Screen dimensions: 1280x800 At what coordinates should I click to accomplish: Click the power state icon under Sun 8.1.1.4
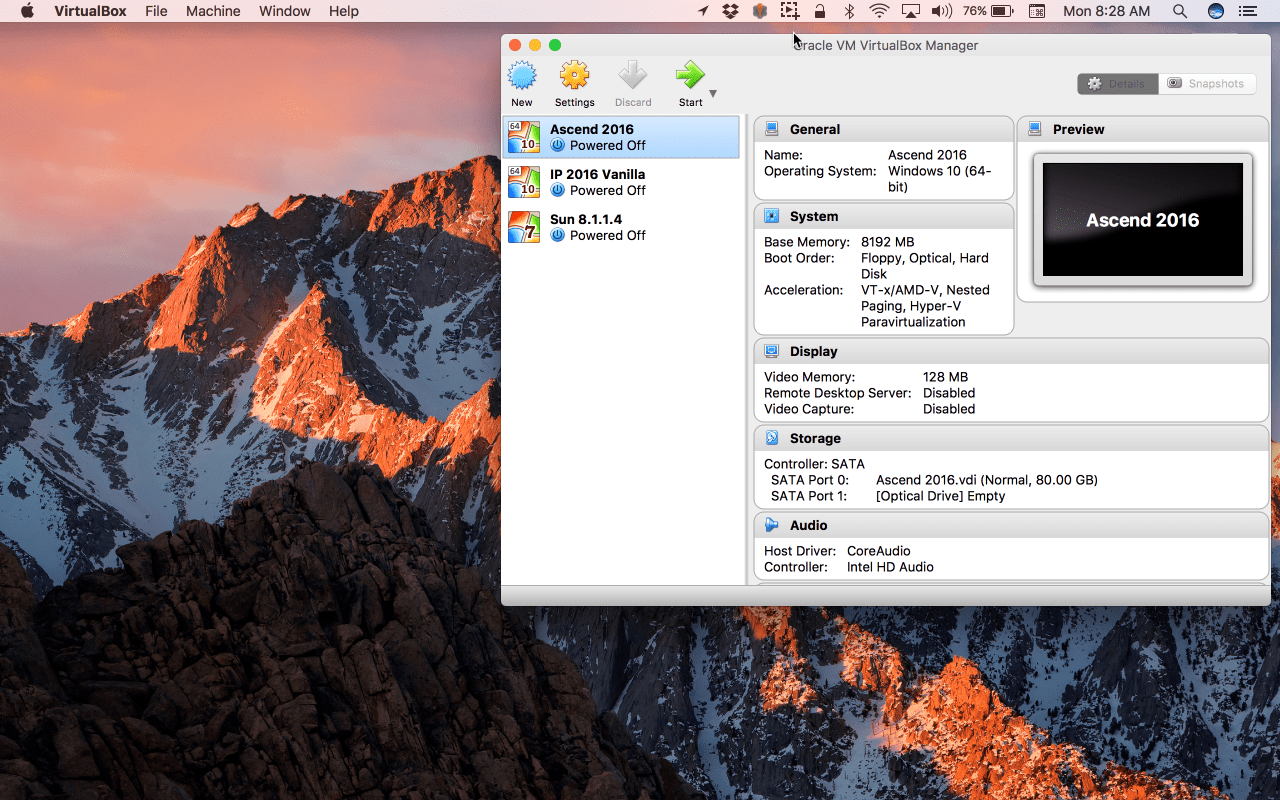click(x=558, y=236)
